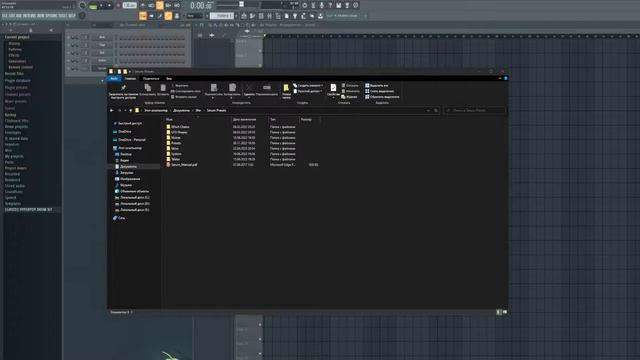This screenshot has width=640, height=360.
Task: Click Обратить выделение in Explorer ribbon
Action: click(382, 97)
